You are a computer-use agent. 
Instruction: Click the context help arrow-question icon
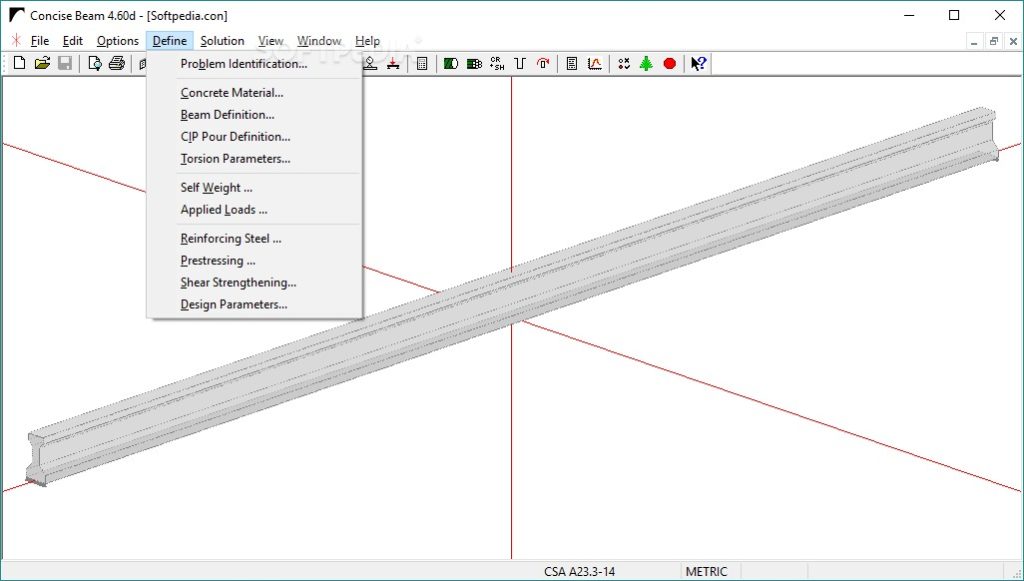click(x=698, y=64)
